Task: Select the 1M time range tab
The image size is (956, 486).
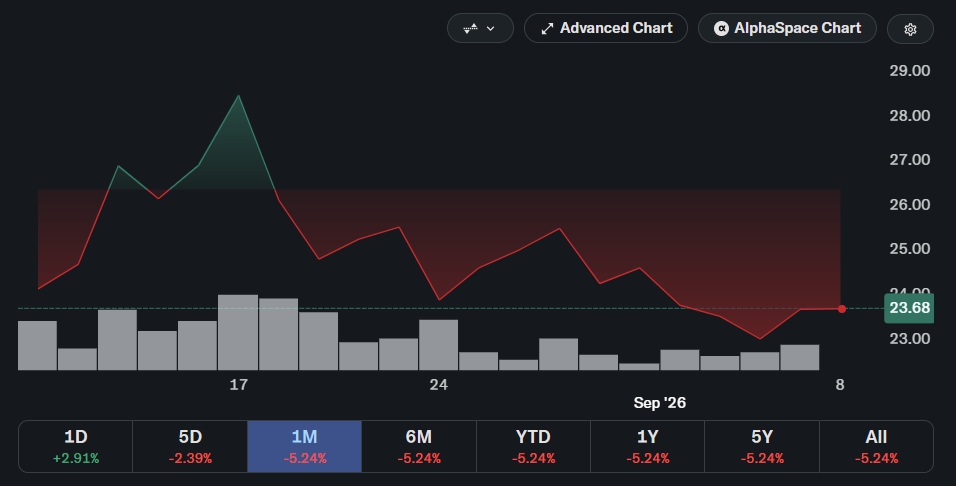Action: click(x=304, y=446)
